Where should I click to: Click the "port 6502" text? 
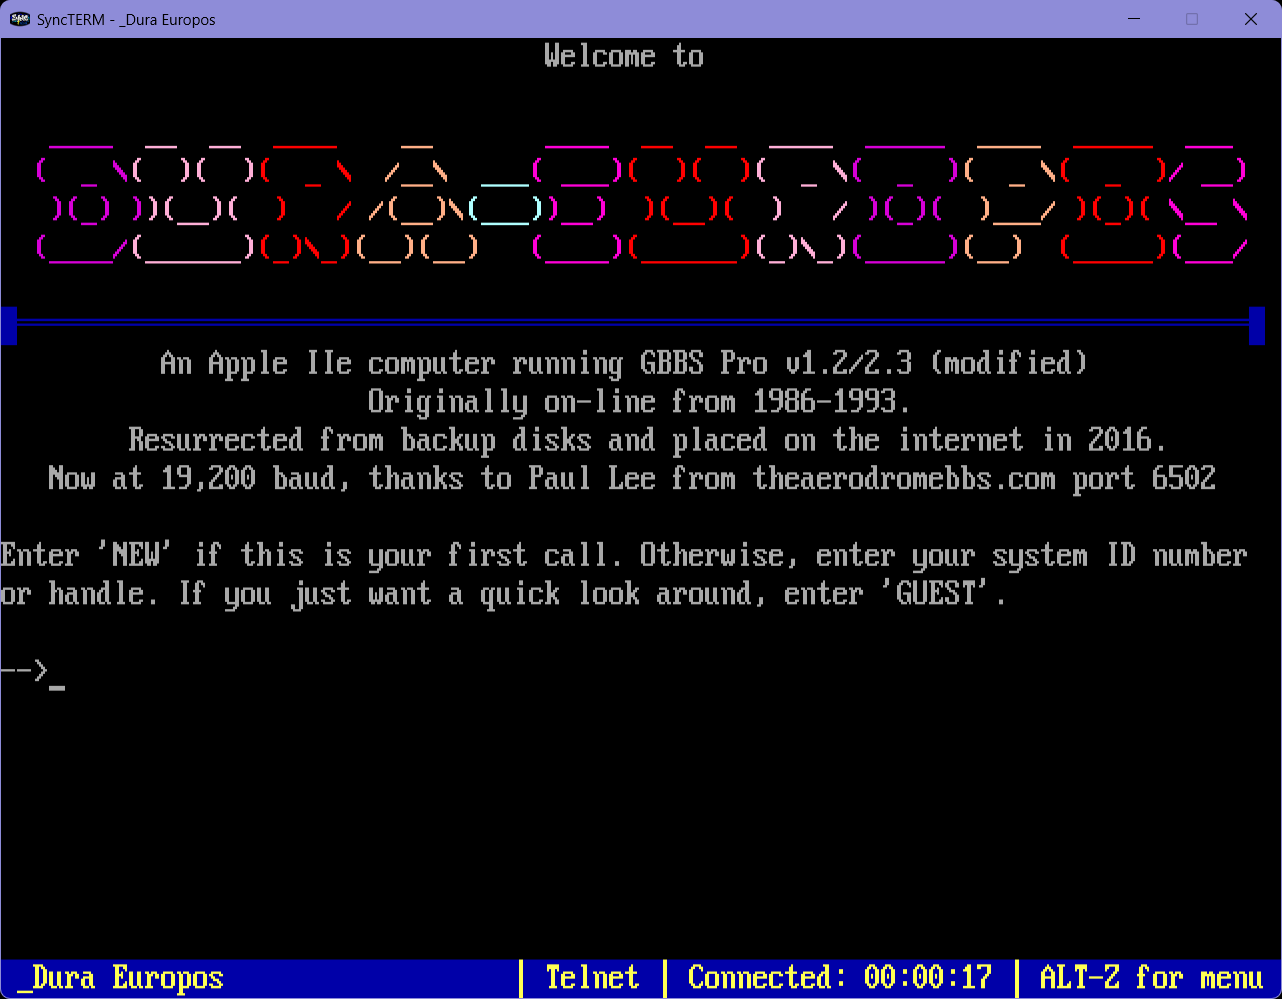[1144, 479]
